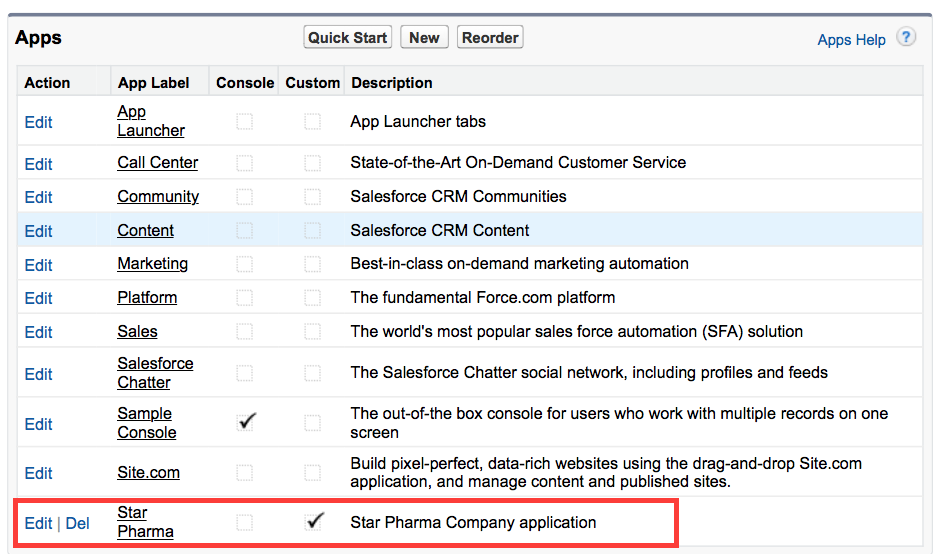
Task: Click Custom checkbox for Site.com row
Action: point(313,473)
